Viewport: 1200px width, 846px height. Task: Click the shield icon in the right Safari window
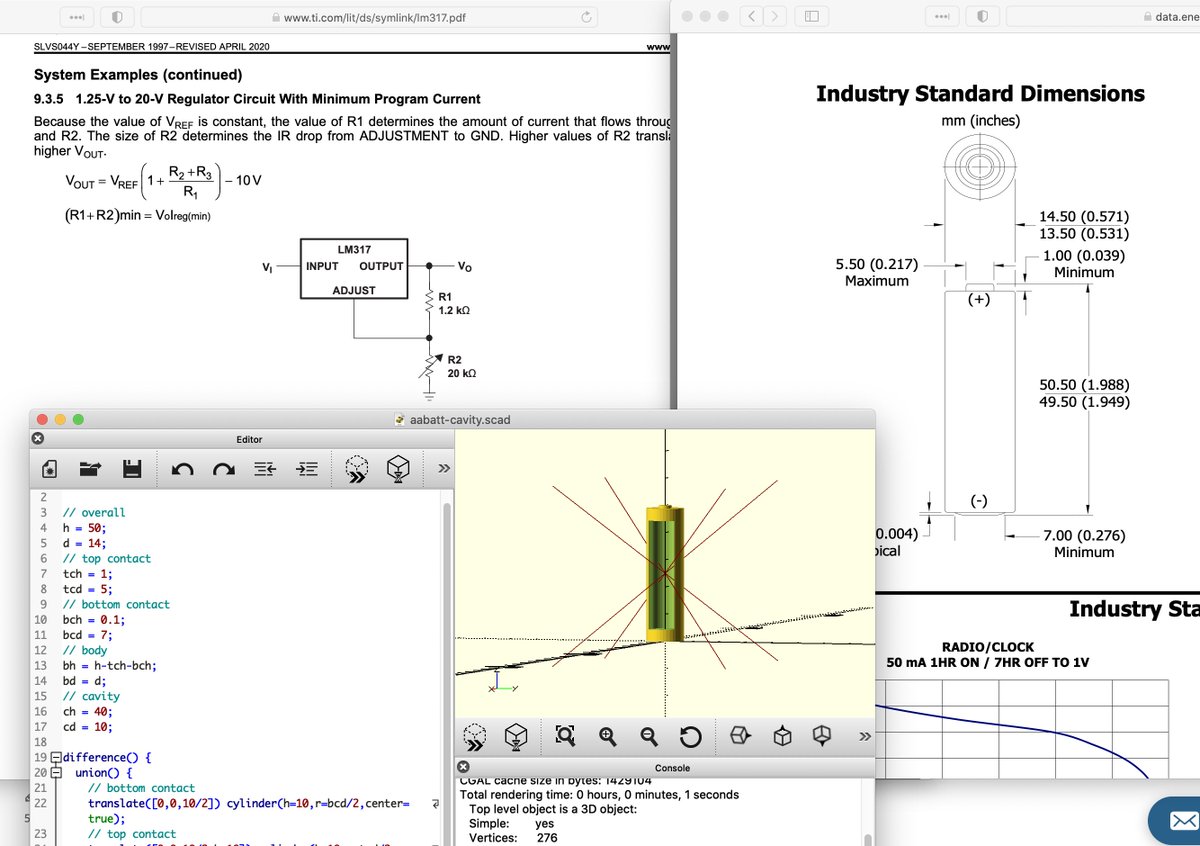984,17
